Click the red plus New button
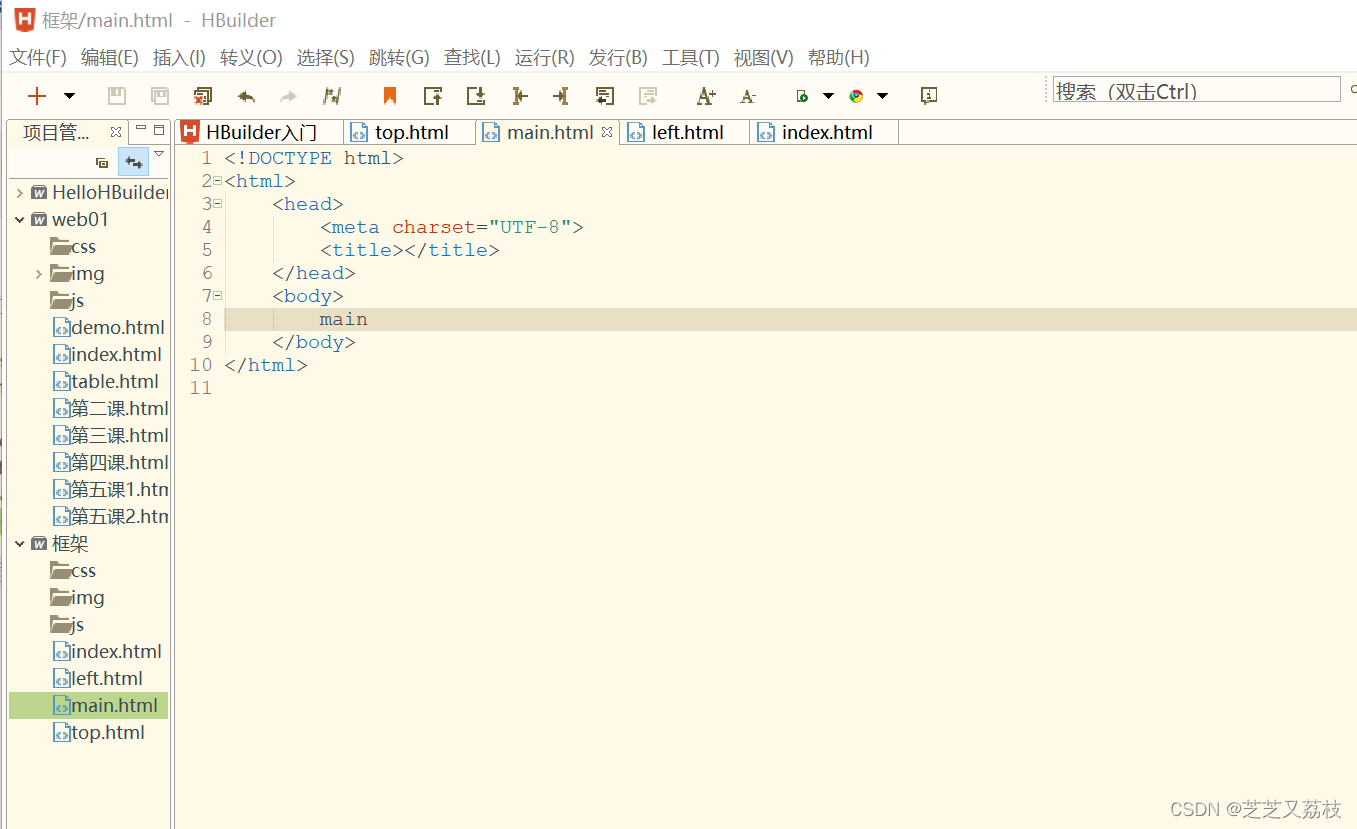Image resolution: width=1357 pixels, height=829 pixels. click(37, 96)
